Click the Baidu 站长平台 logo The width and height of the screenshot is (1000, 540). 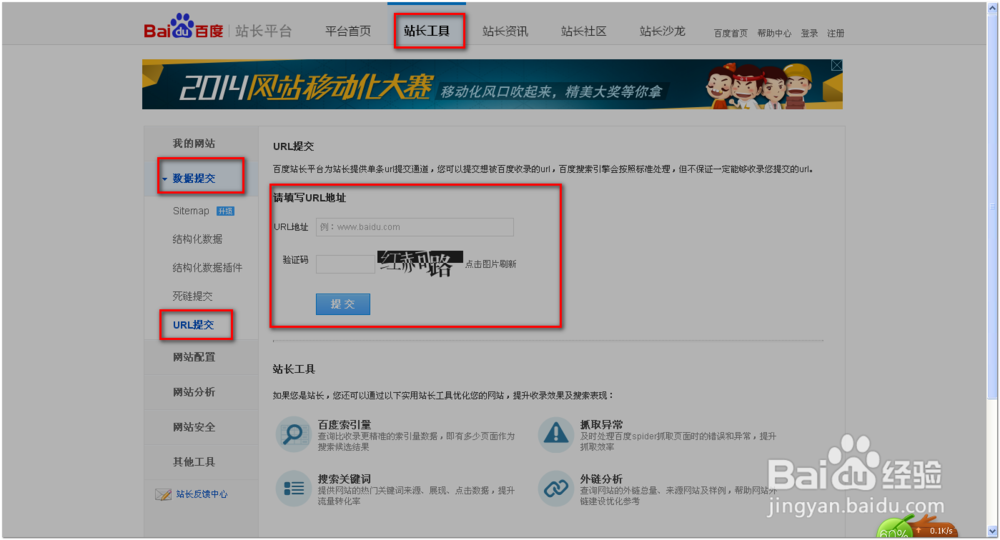pyautogui.click(x=217, y=29)
